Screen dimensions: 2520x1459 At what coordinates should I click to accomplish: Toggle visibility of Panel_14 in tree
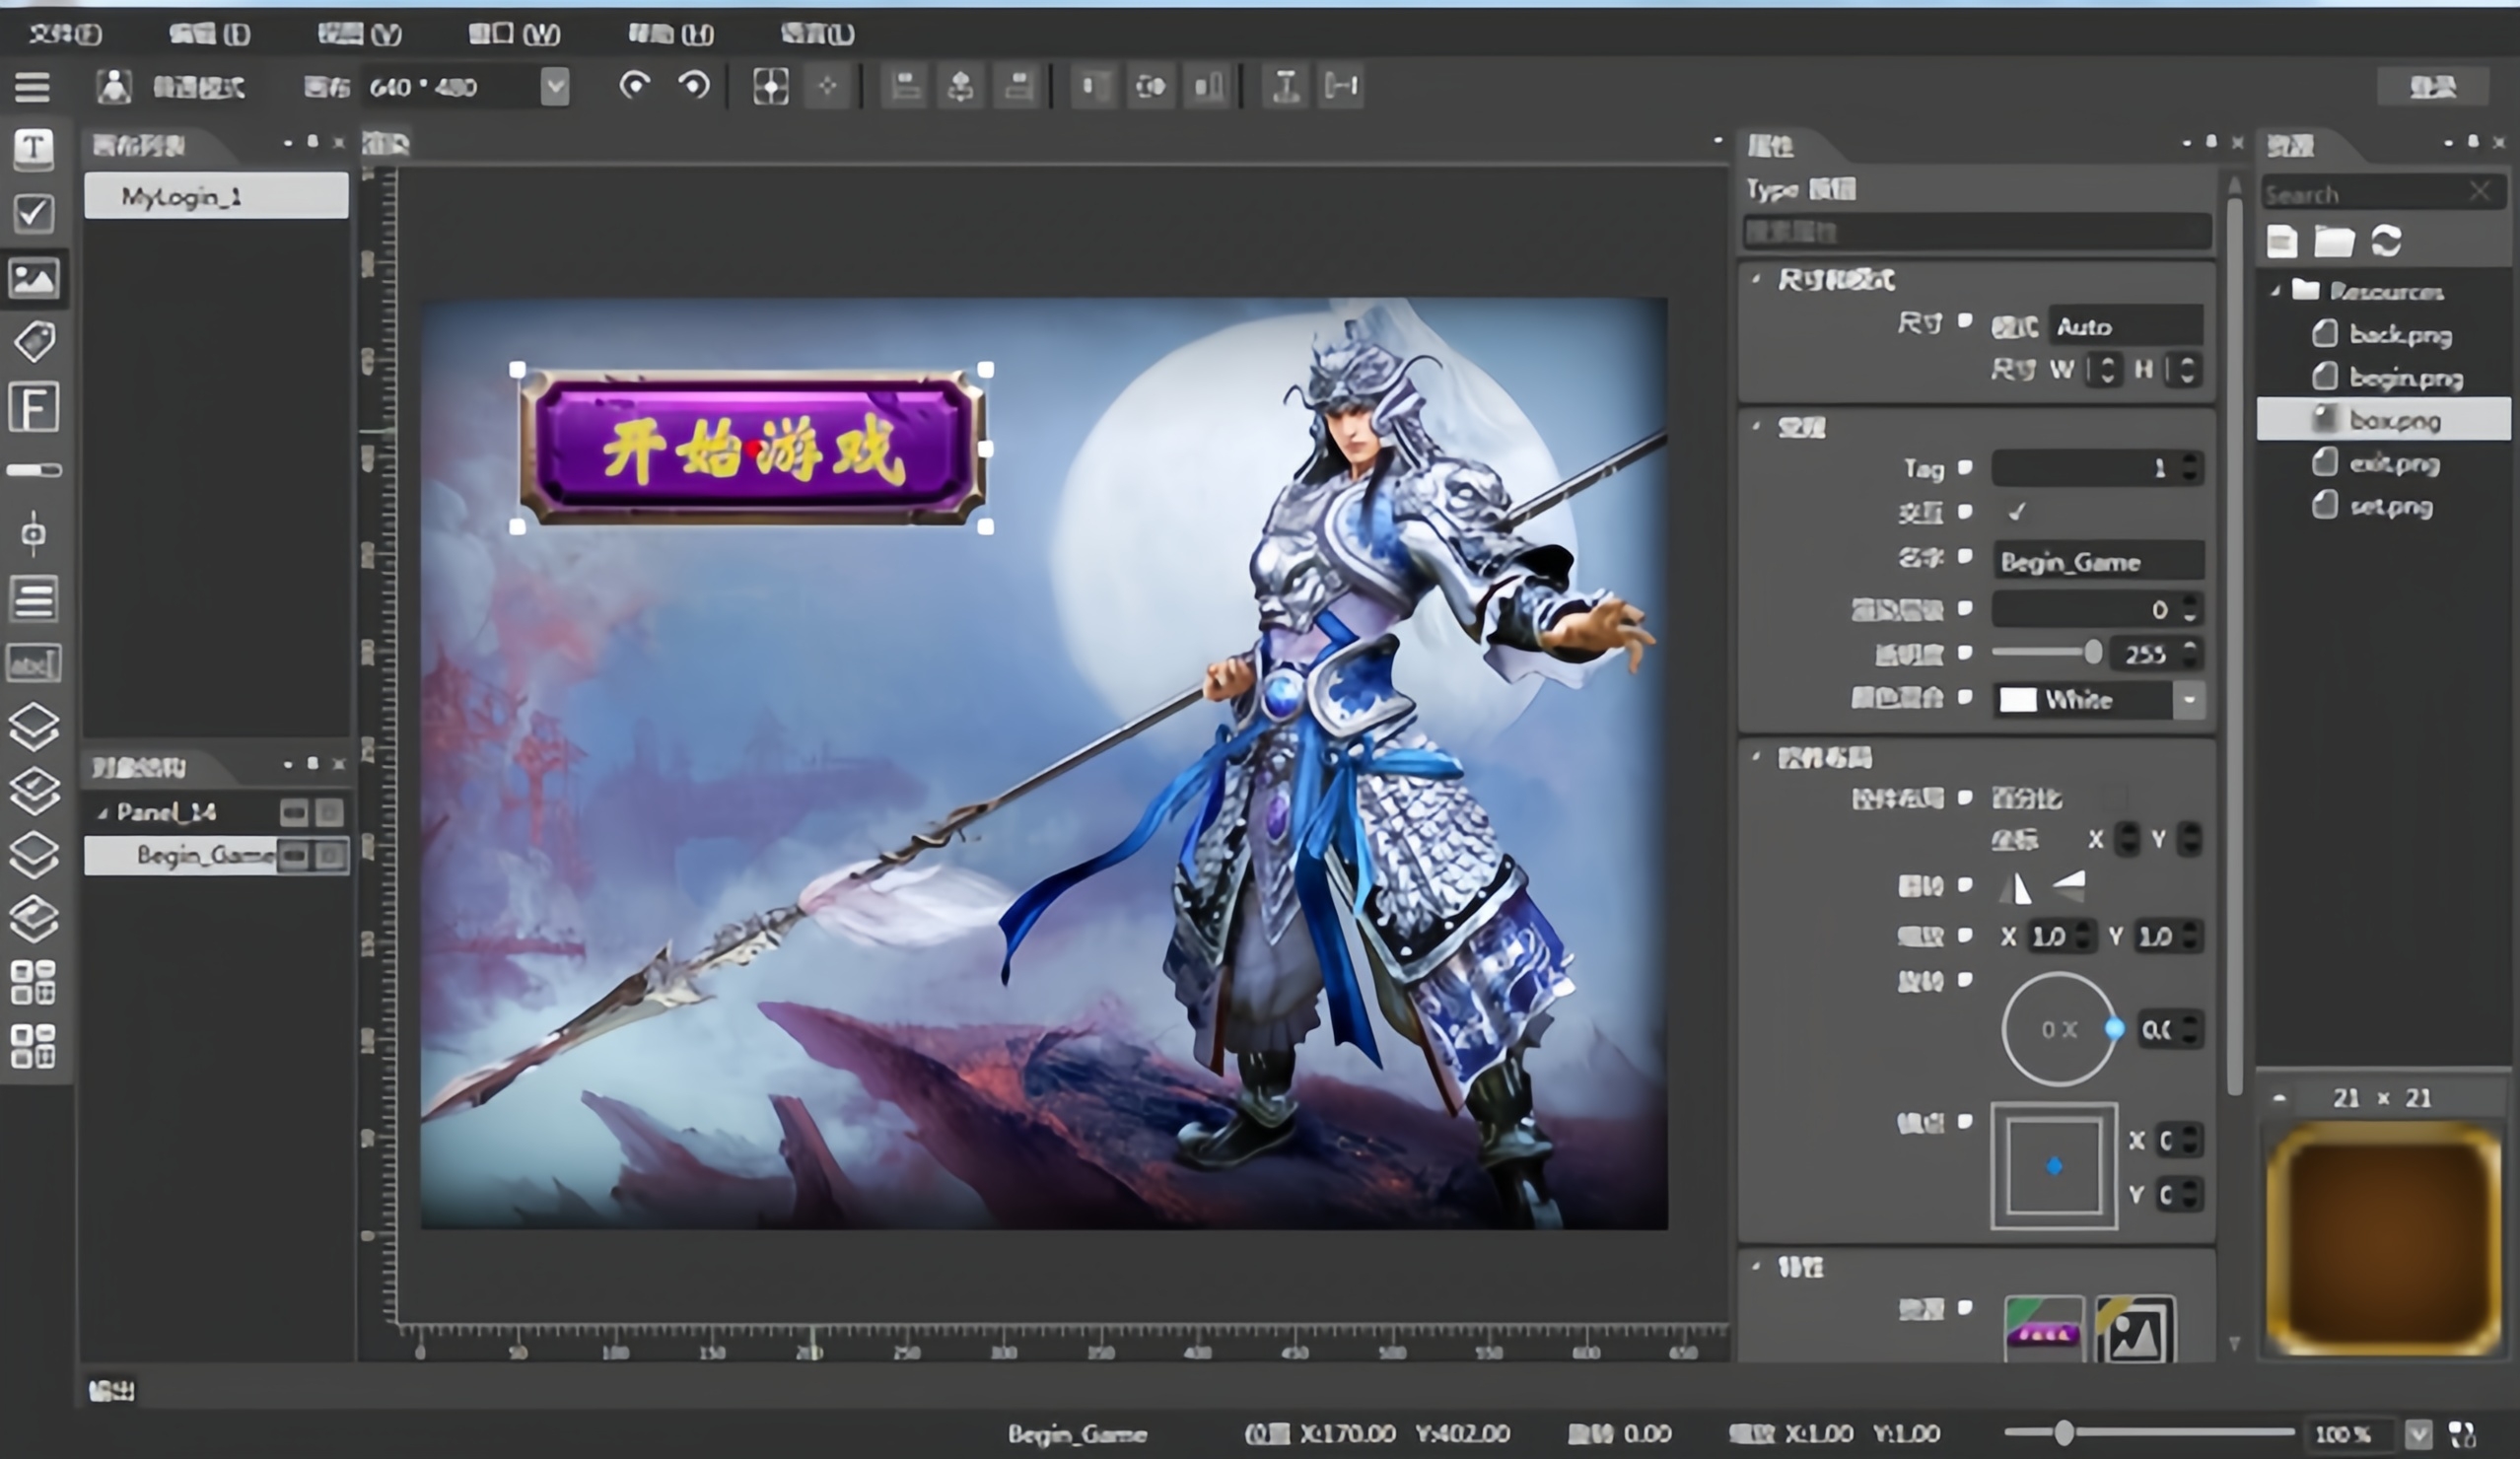coord(293,812)
